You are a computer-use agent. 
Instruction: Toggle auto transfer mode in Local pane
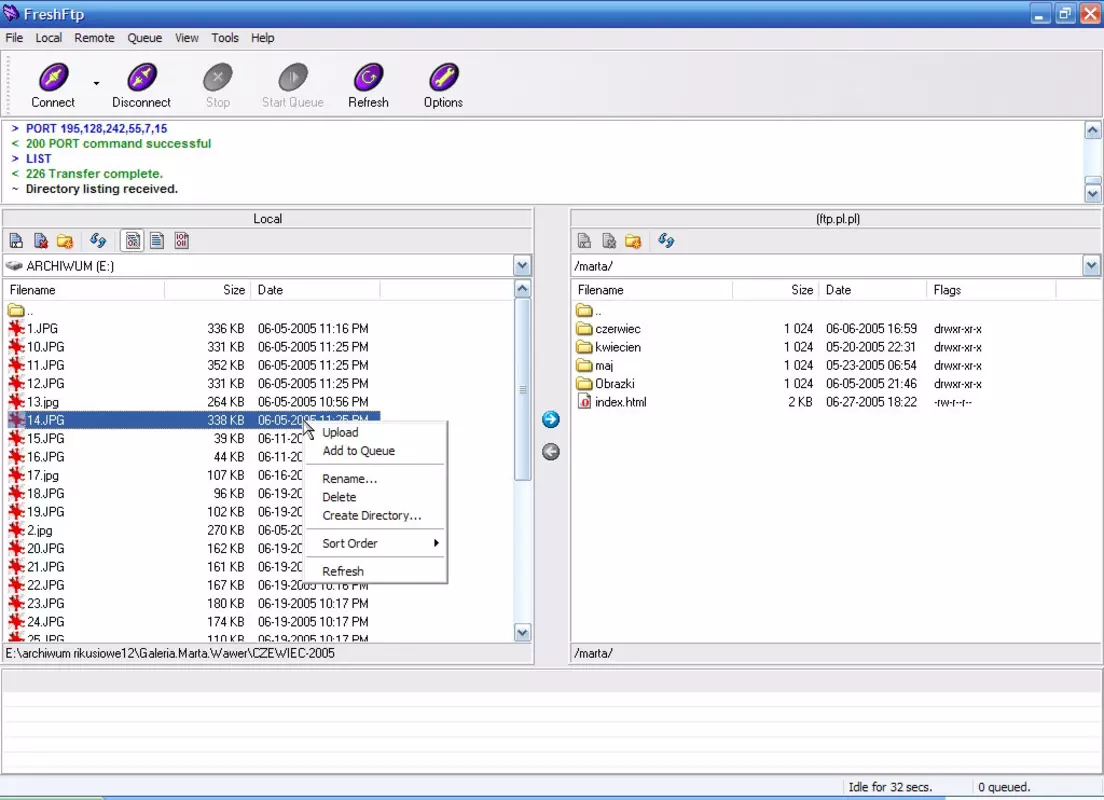click(x=132, y=241)
